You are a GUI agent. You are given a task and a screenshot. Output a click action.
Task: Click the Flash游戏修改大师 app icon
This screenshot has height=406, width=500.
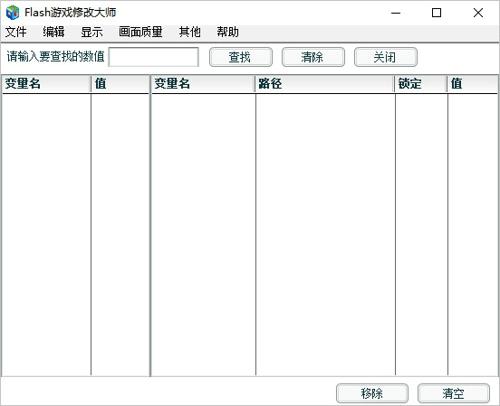pos(13,13)
